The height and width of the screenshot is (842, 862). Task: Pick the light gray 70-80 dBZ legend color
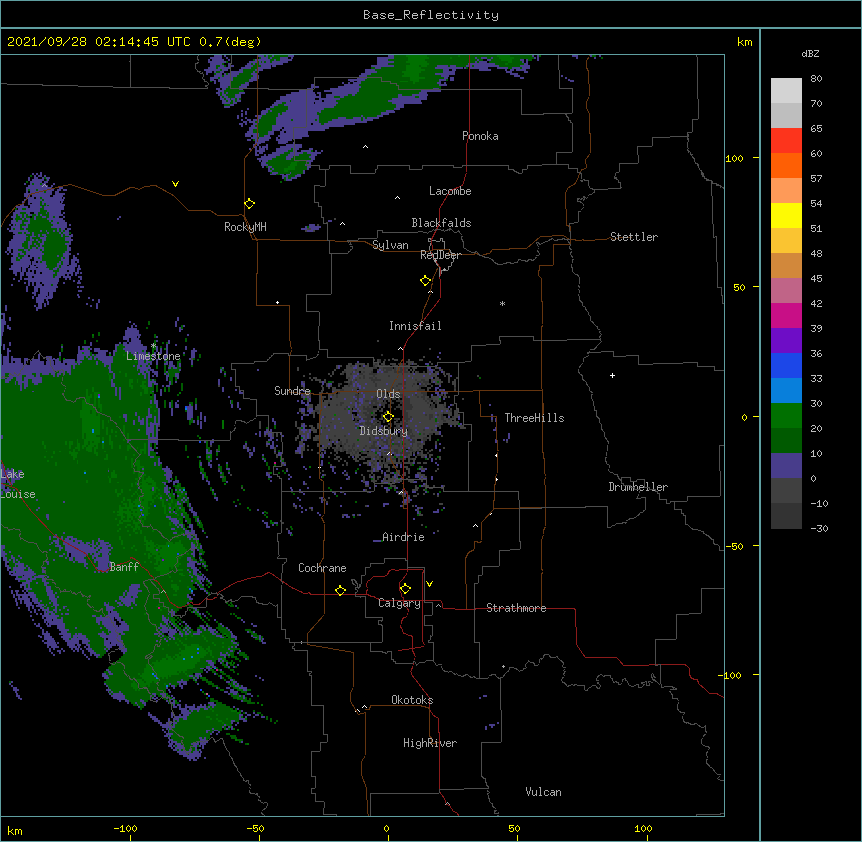point(786,91)
